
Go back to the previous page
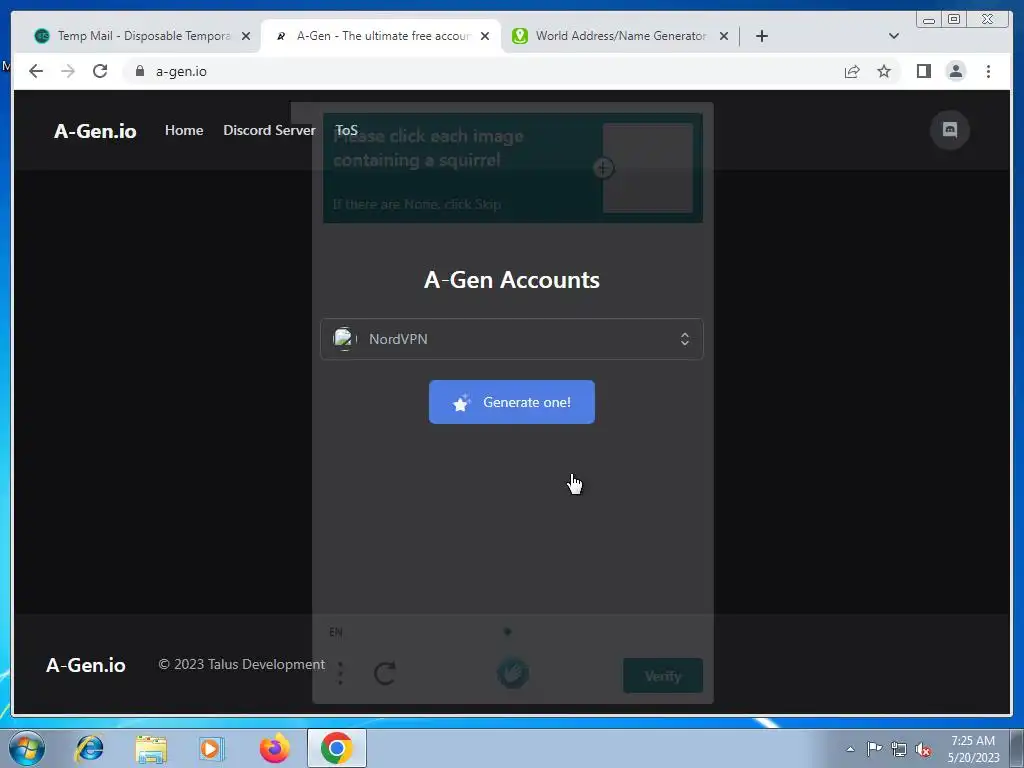pyautogui.click(x=36, y=71)
